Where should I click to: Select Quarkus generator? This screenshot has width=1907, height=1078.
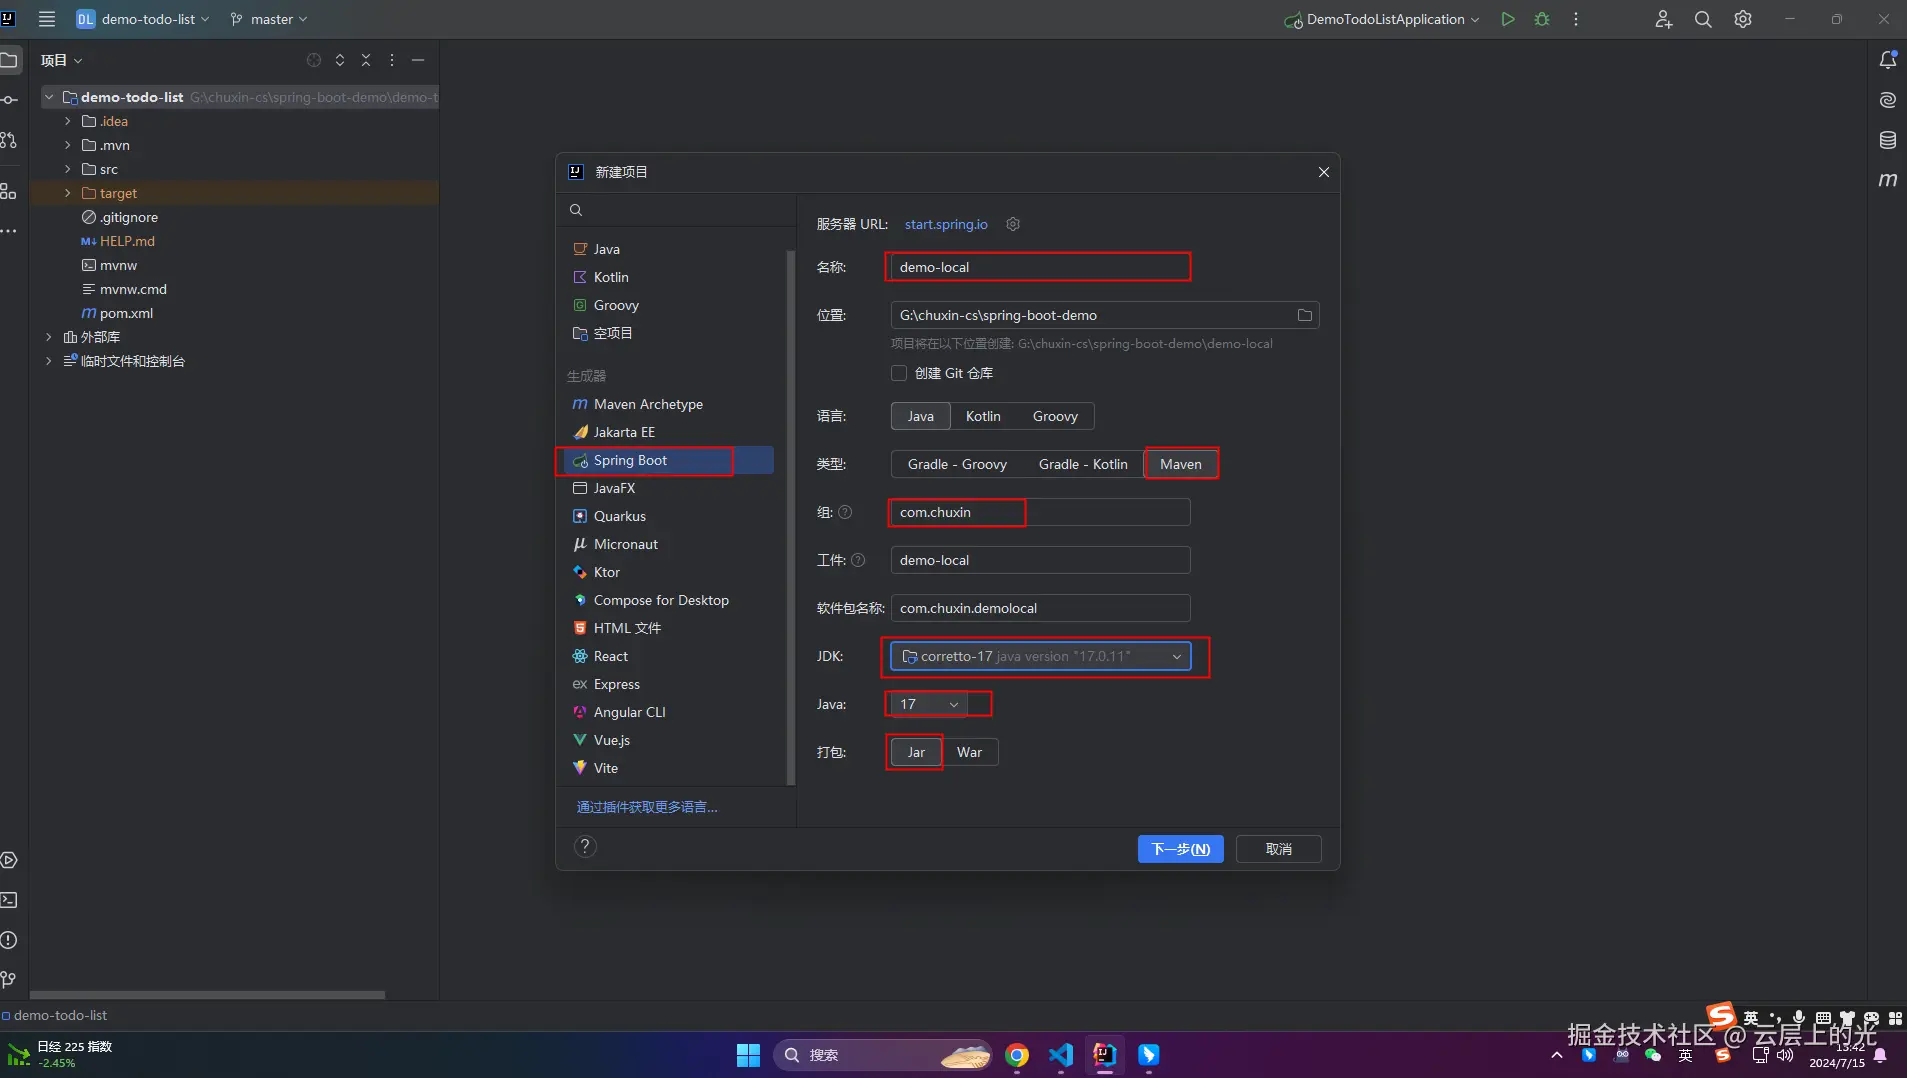pos(668,516)
